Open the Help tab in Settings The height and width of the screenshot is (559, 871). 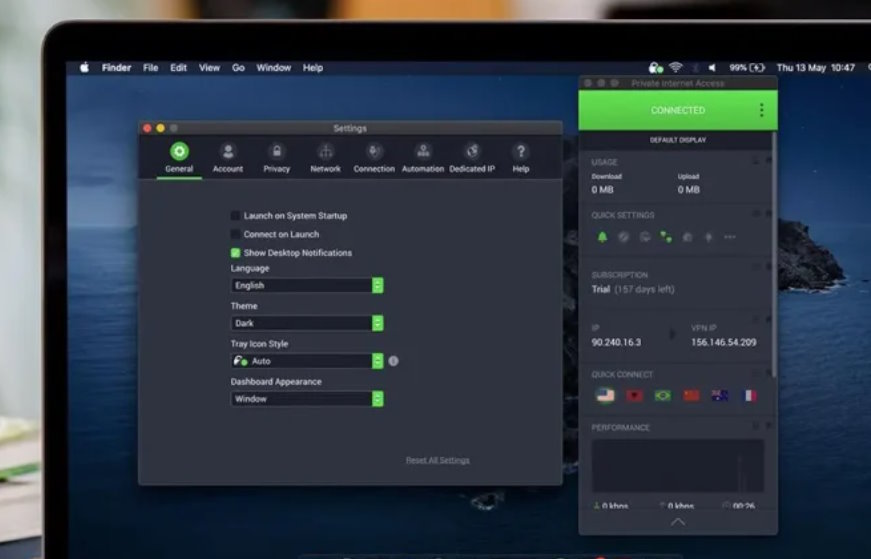click(520, 158)
